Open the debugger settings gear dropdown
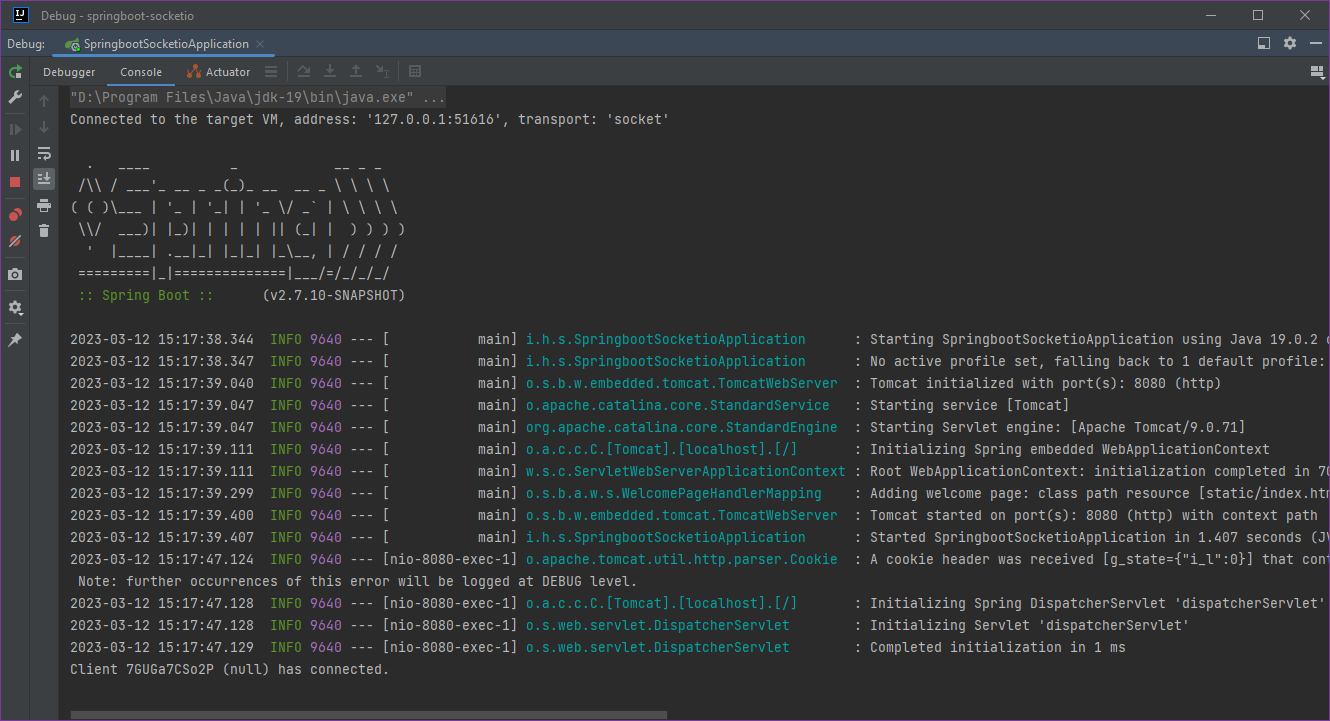 click(15, 307)
